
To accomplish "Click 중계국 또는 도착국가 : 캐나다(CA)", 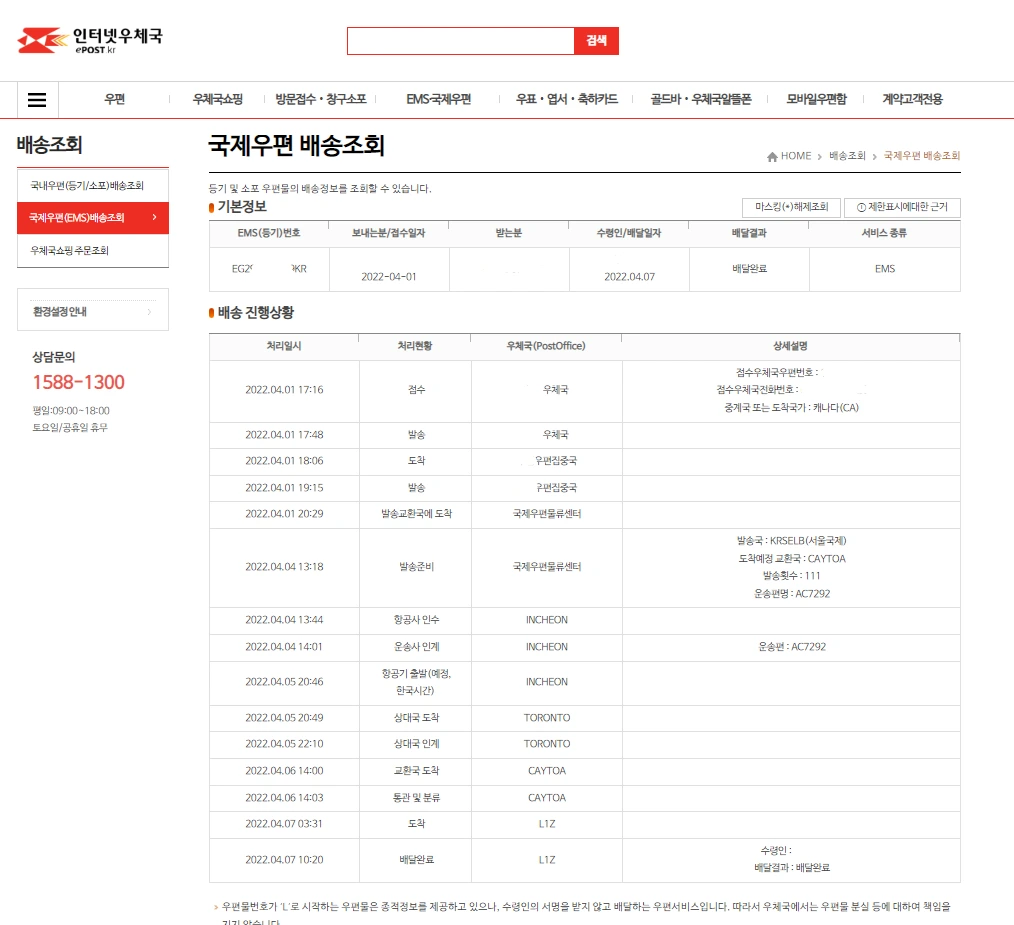I will 792,408.
